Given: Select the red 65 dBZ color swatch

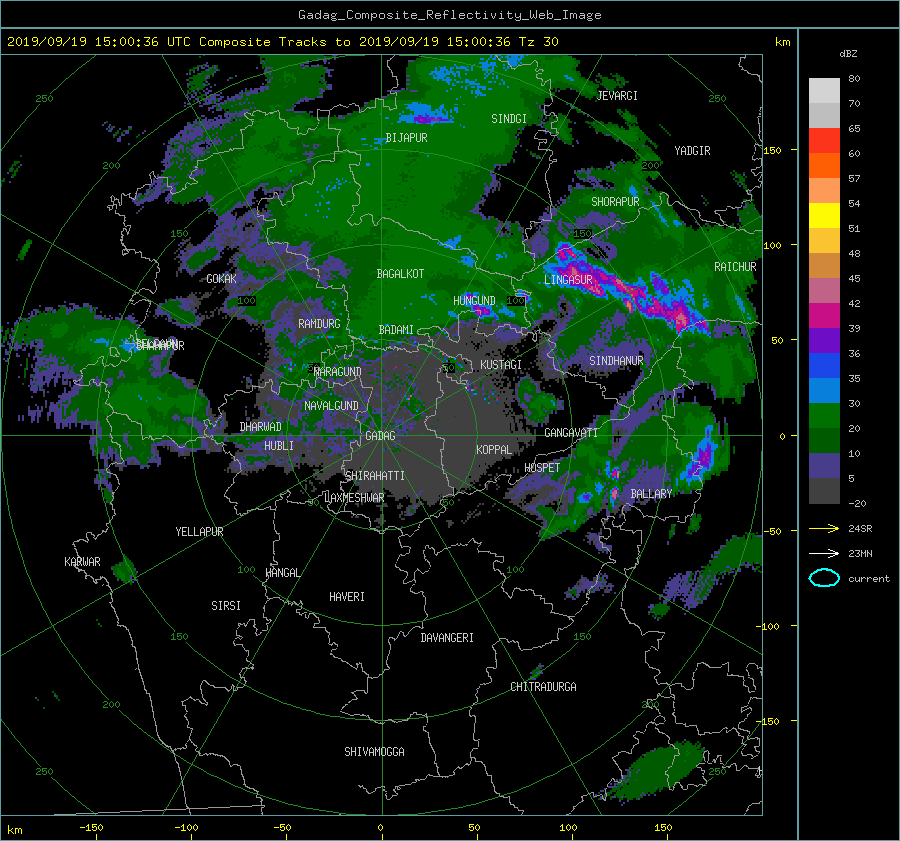Looking at the screenshot, I should coord(824,141).
